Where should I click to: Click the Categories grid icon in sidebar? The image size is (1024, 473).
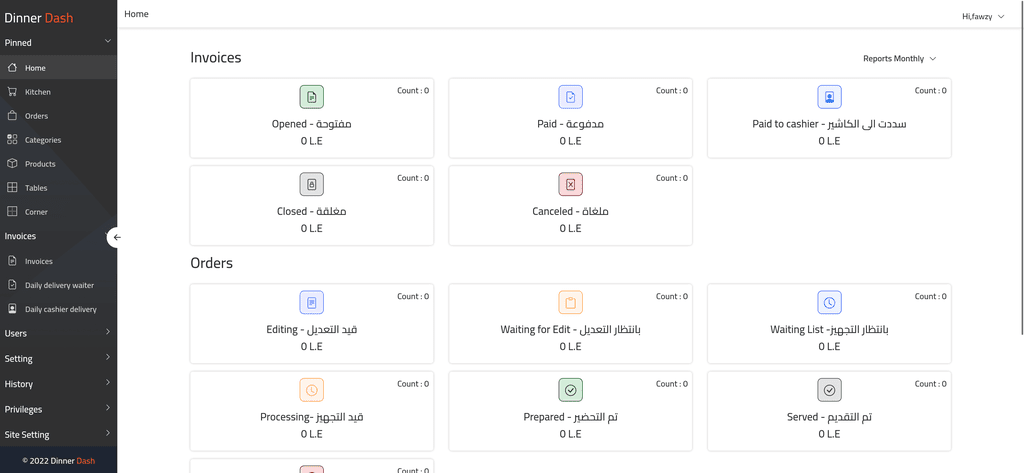tap(12, 139)
